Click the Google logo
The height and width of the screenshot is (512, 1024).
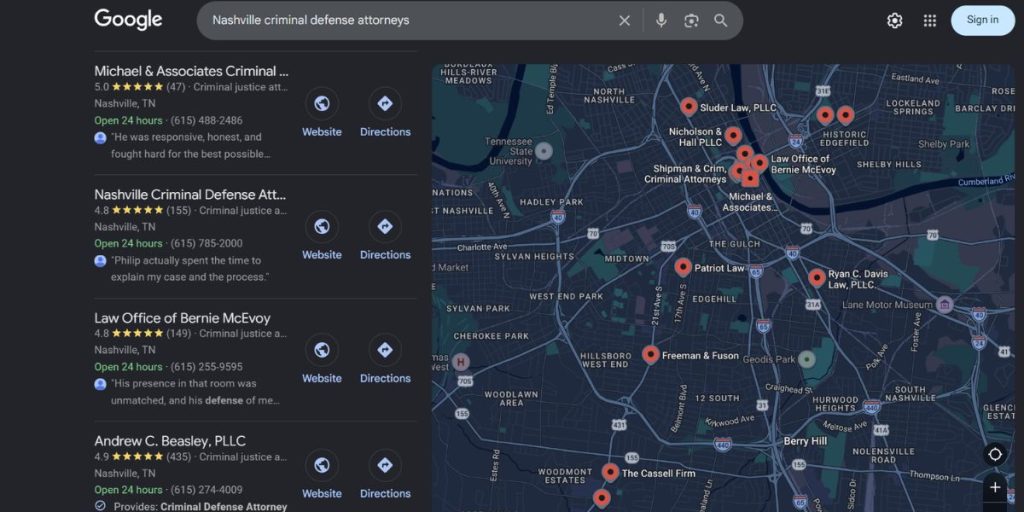(128, 20)
